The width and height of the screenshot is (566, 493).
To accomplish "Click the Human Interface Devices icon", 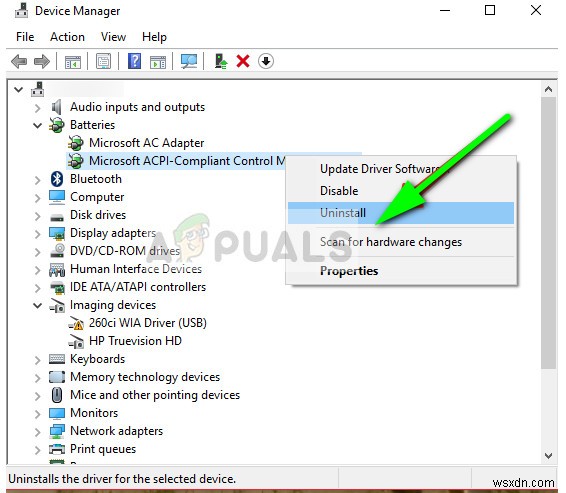I will [57, 270].
